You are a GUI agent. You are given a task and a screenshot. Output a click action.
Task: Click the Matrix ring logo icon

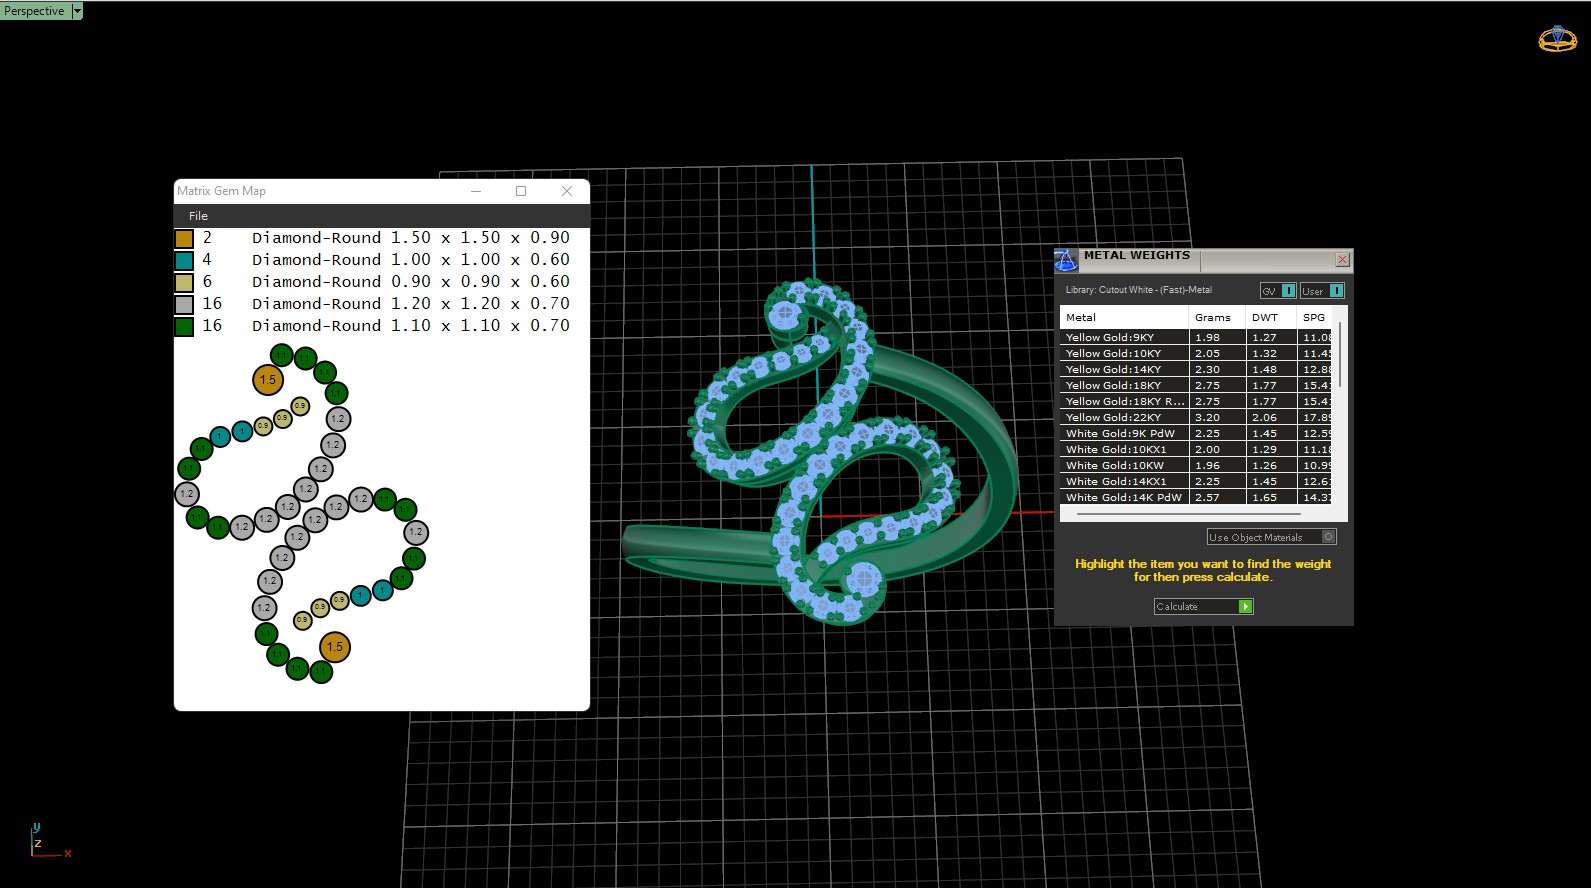pos(1557,39)
